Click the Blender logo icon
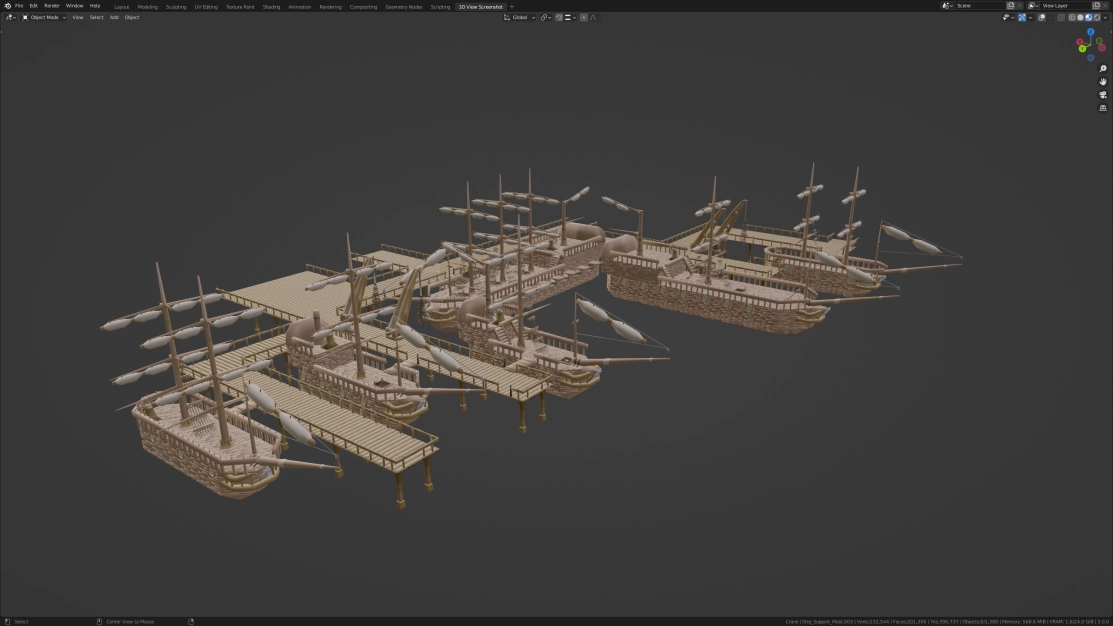Image resolution: width=1113 pixels, height=626 pixels. tap(7, 6)
